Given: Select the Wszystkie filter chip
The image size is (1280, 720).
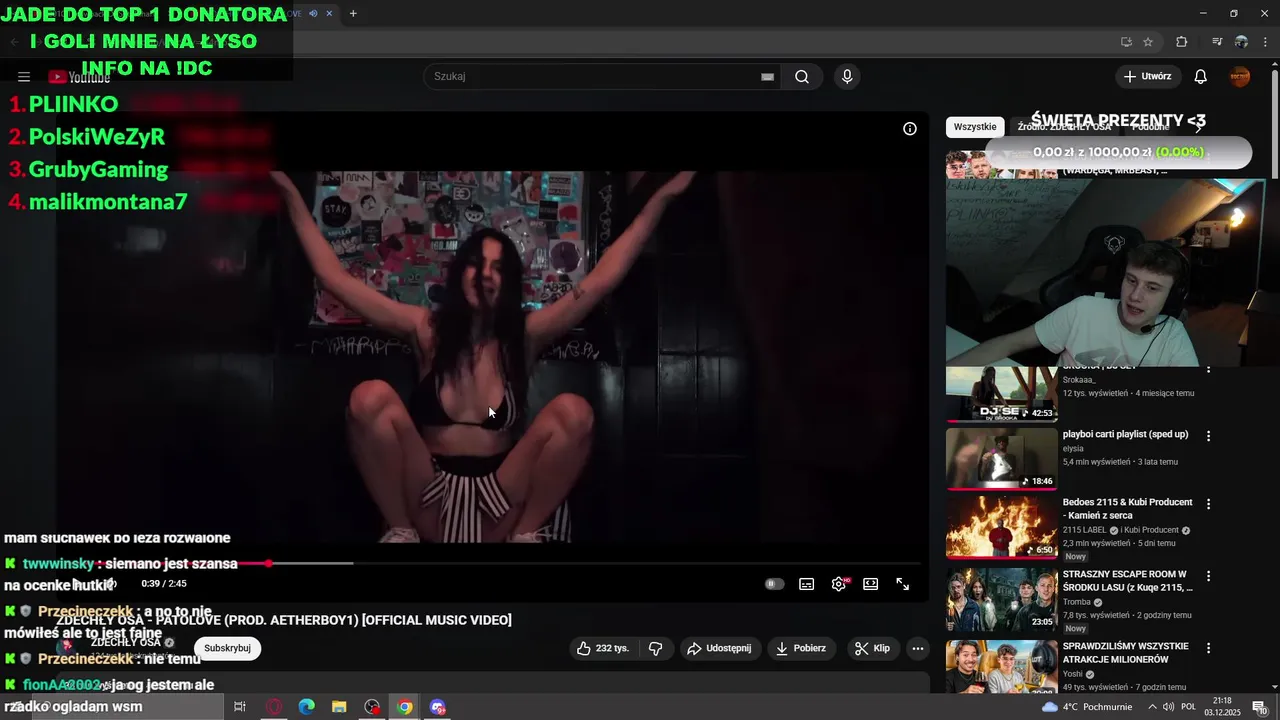Looking at the screenshot, I should tap(975, 127).
